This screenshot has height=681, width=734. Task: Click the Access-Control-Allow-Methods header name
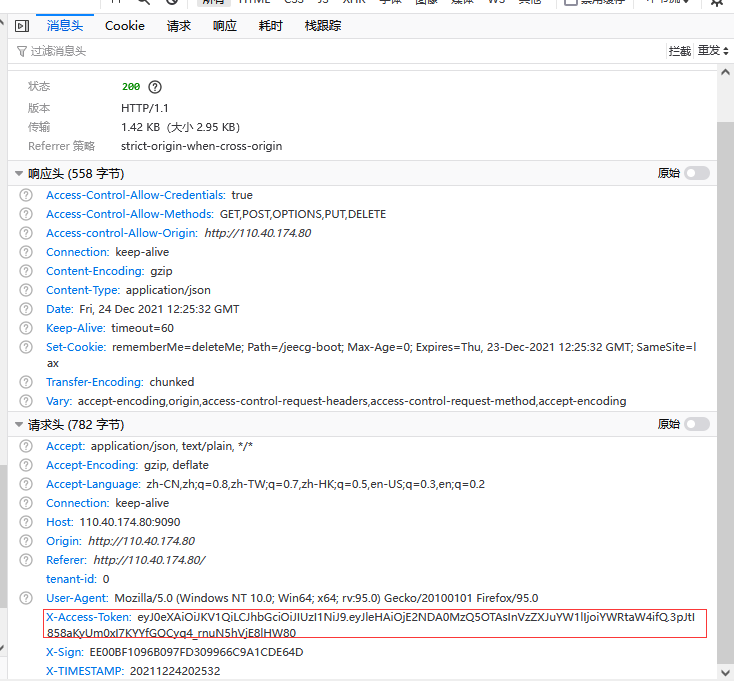(x=130, y=214)
